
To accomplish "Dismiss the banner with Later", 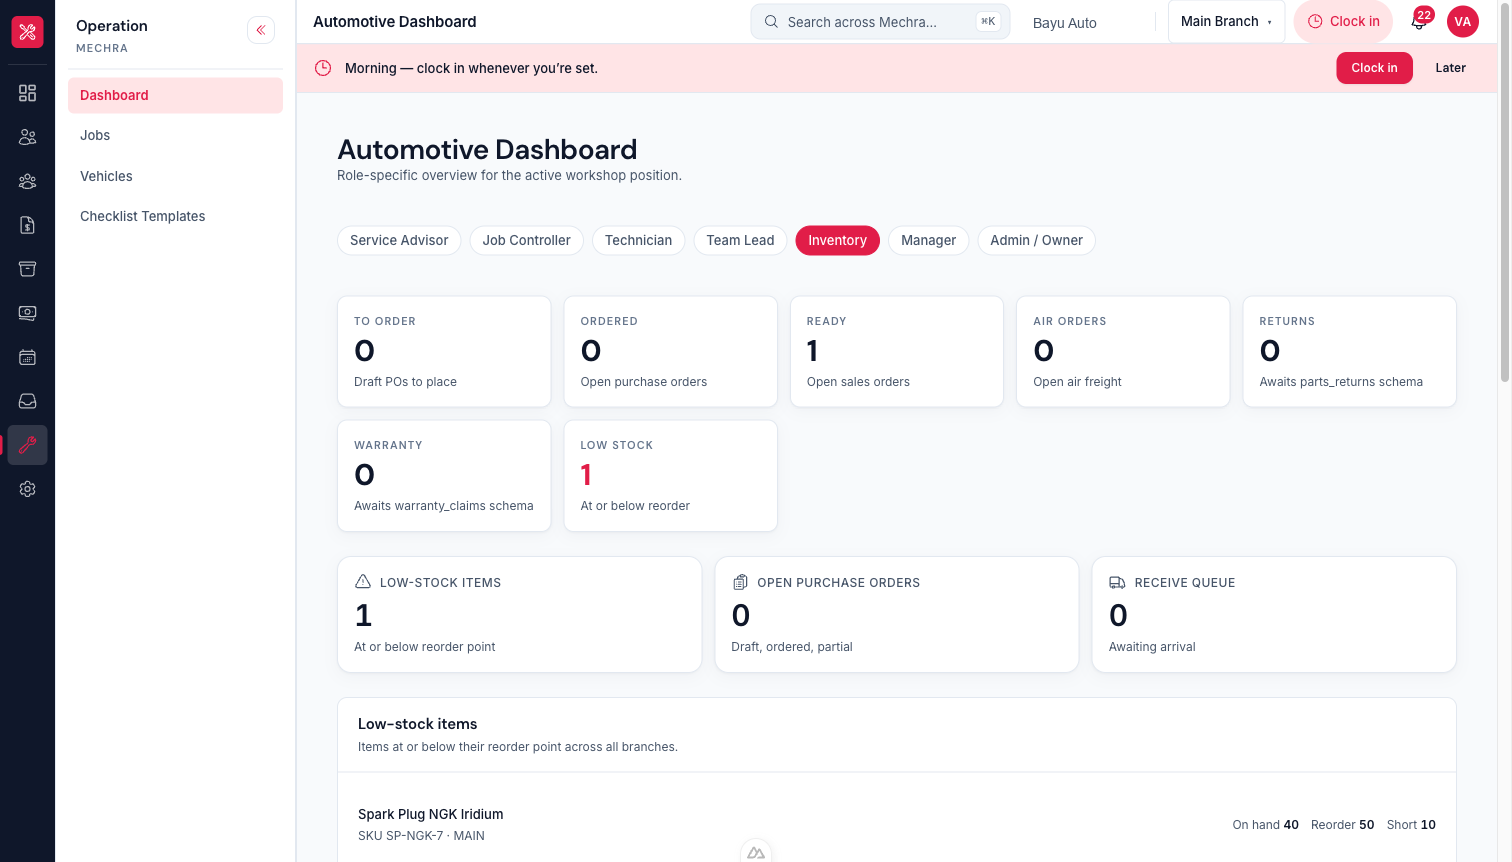I will 1450,68.
